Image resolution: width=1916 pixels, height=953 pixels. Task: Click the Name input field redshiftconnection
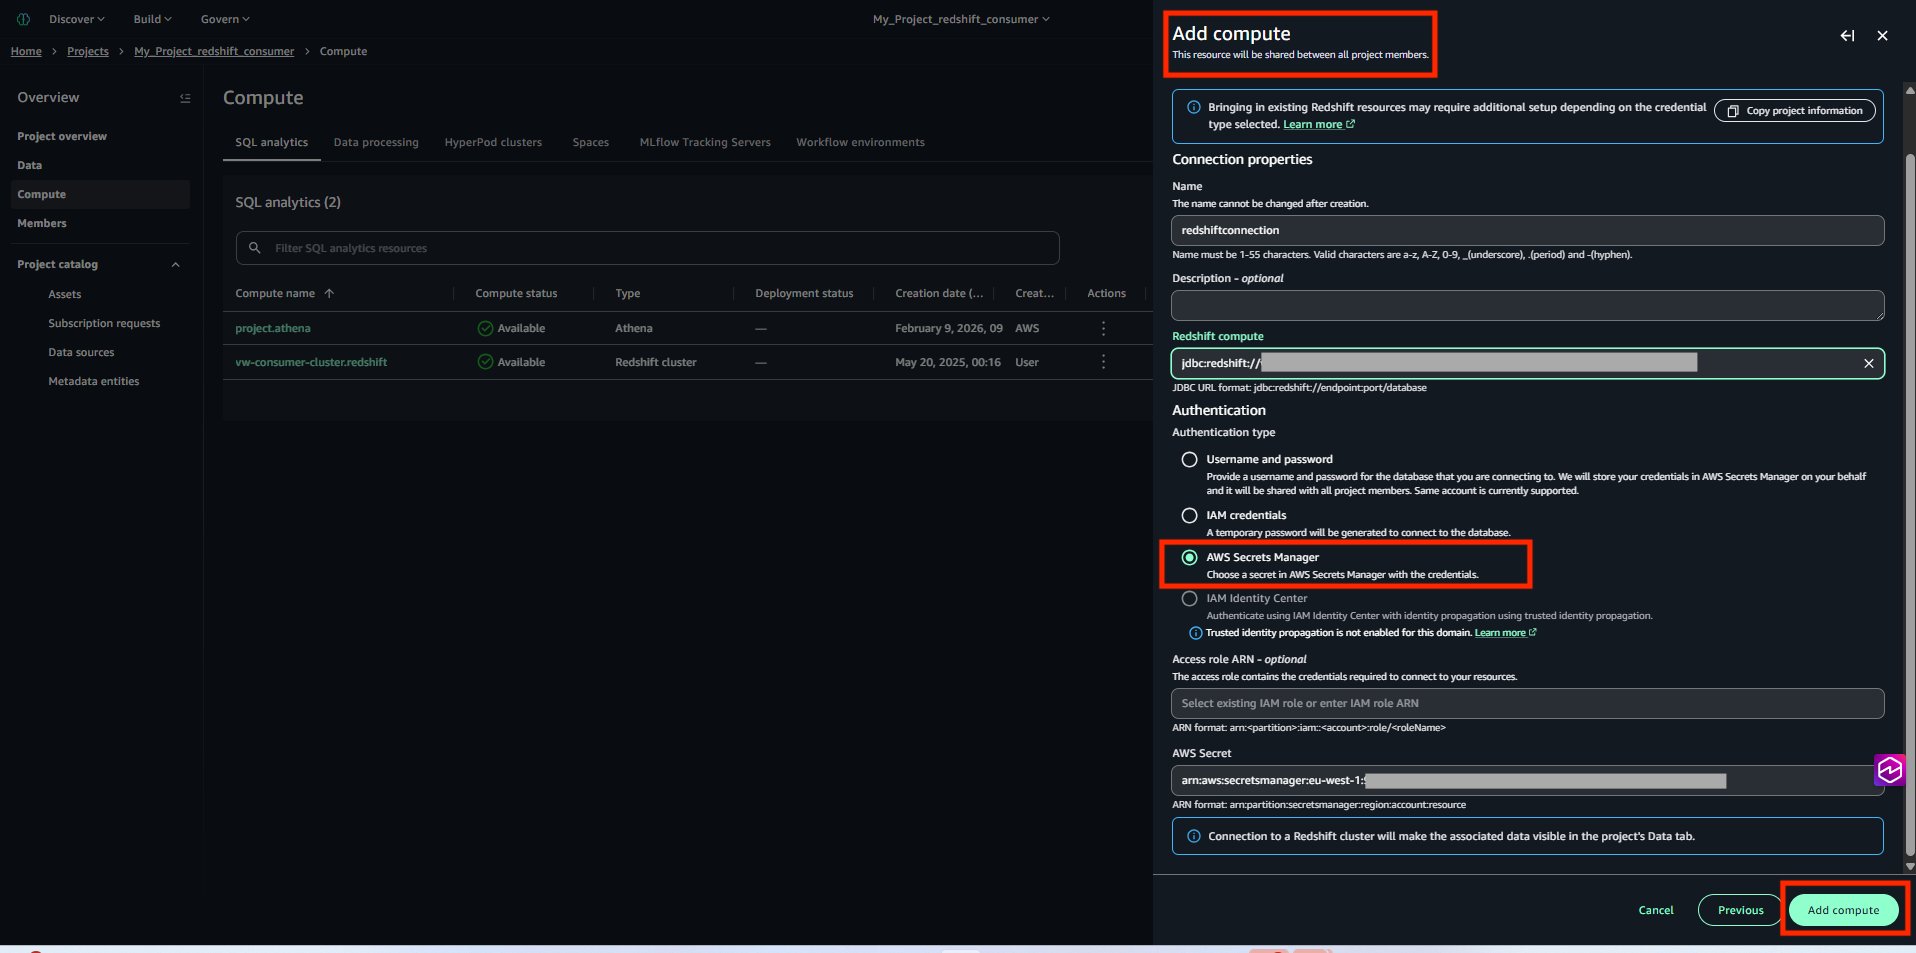[x=1527, y=230]
